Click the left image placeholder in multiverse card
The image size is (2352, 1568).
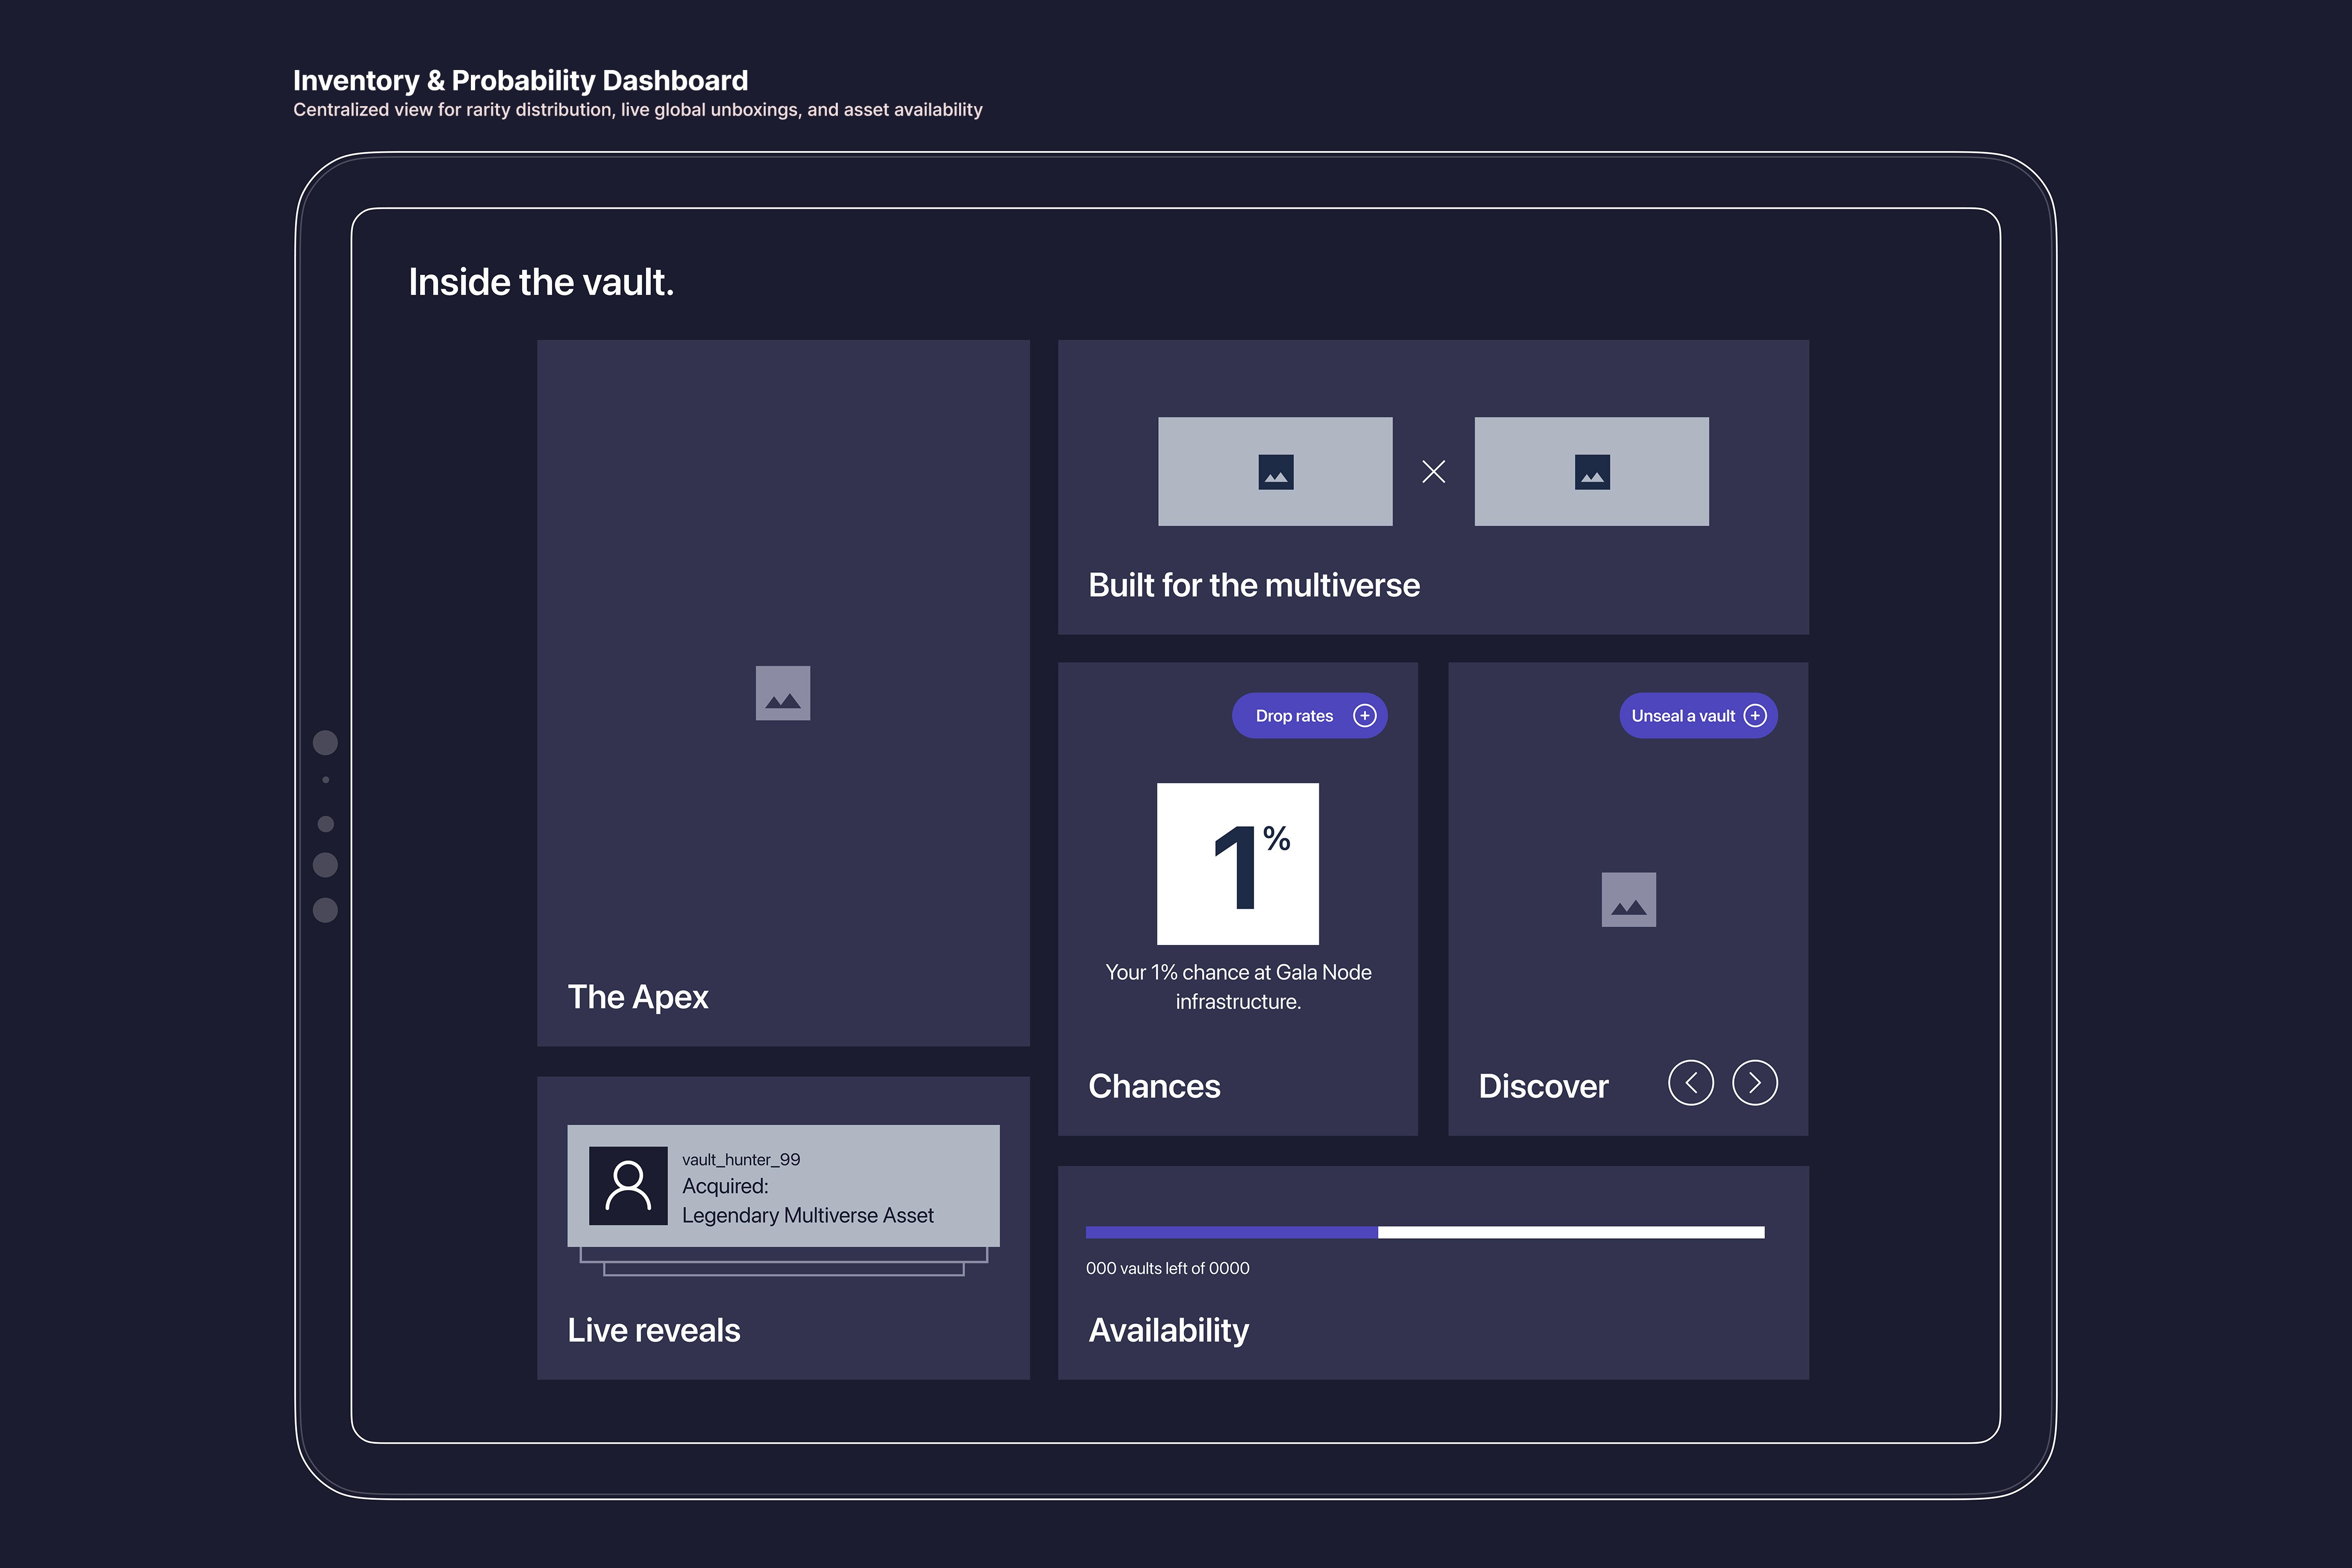(1275, 471)
